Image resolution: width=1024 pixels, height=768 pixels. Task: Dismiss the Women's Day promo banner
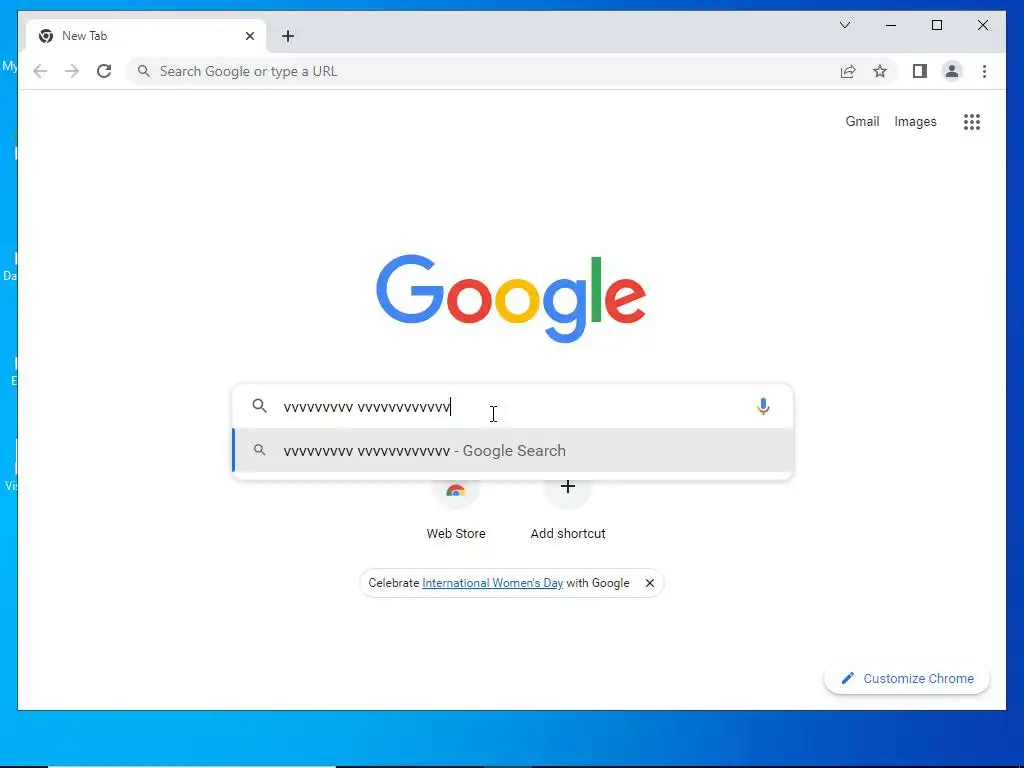[x=650, y=583]
